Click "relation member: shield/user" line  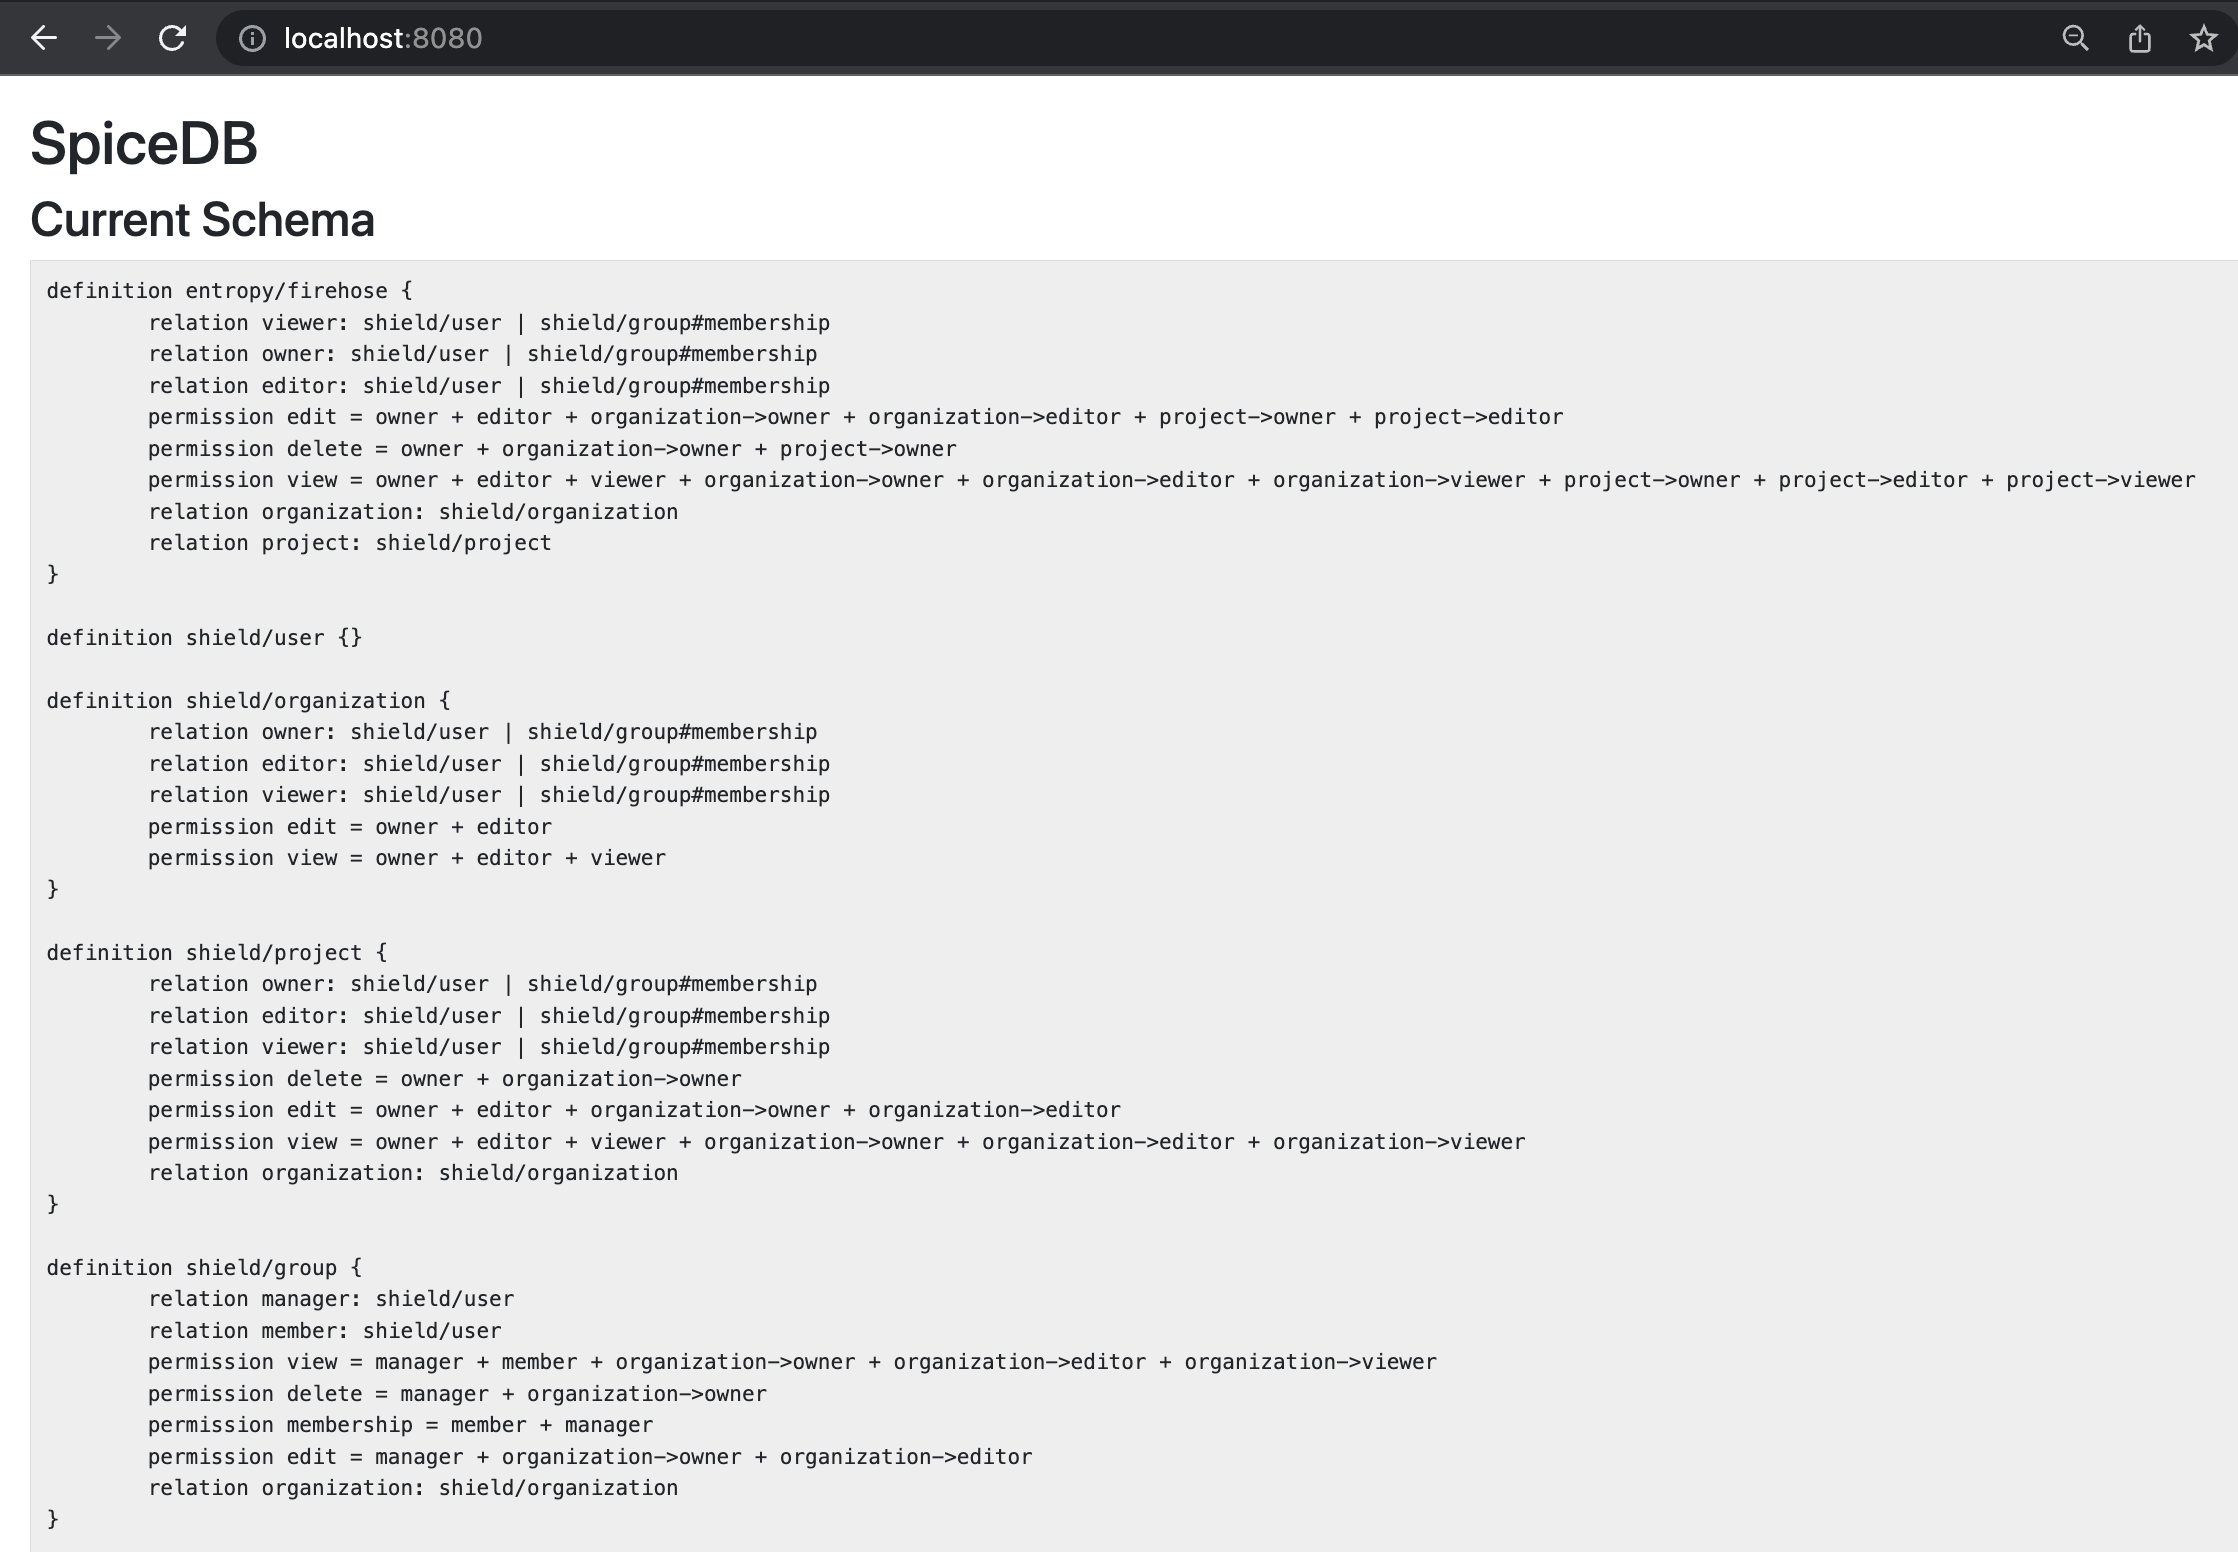point(325,1331)
